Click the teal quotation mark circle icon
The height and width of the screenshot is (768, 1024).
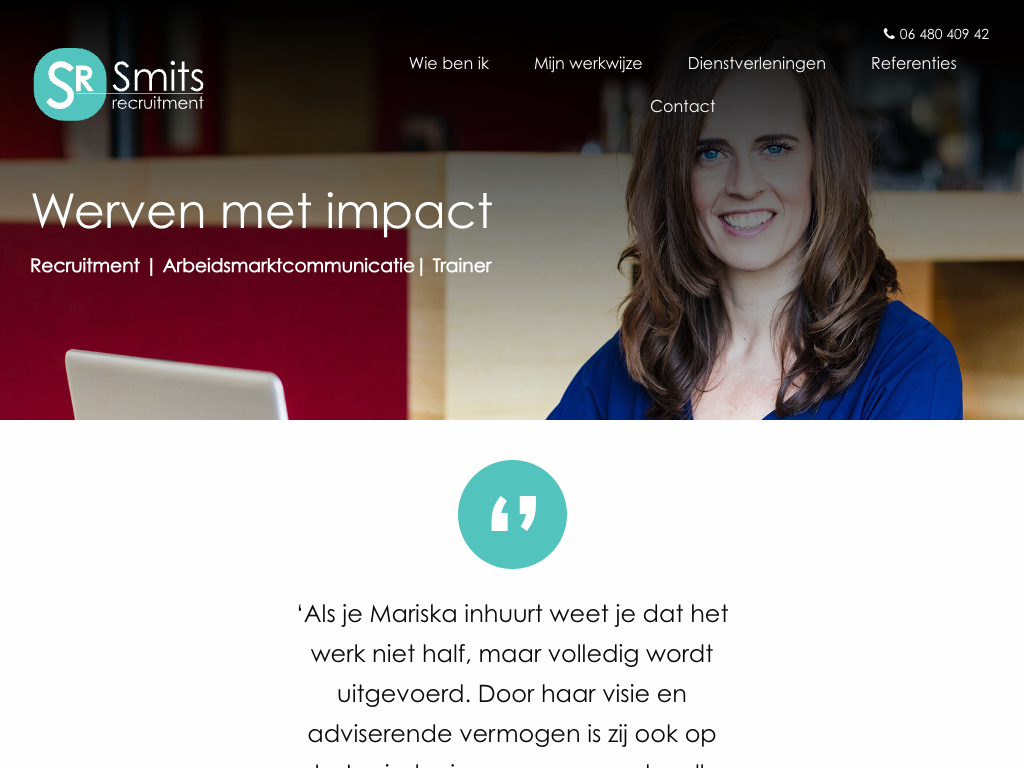[x=512, y=515]
